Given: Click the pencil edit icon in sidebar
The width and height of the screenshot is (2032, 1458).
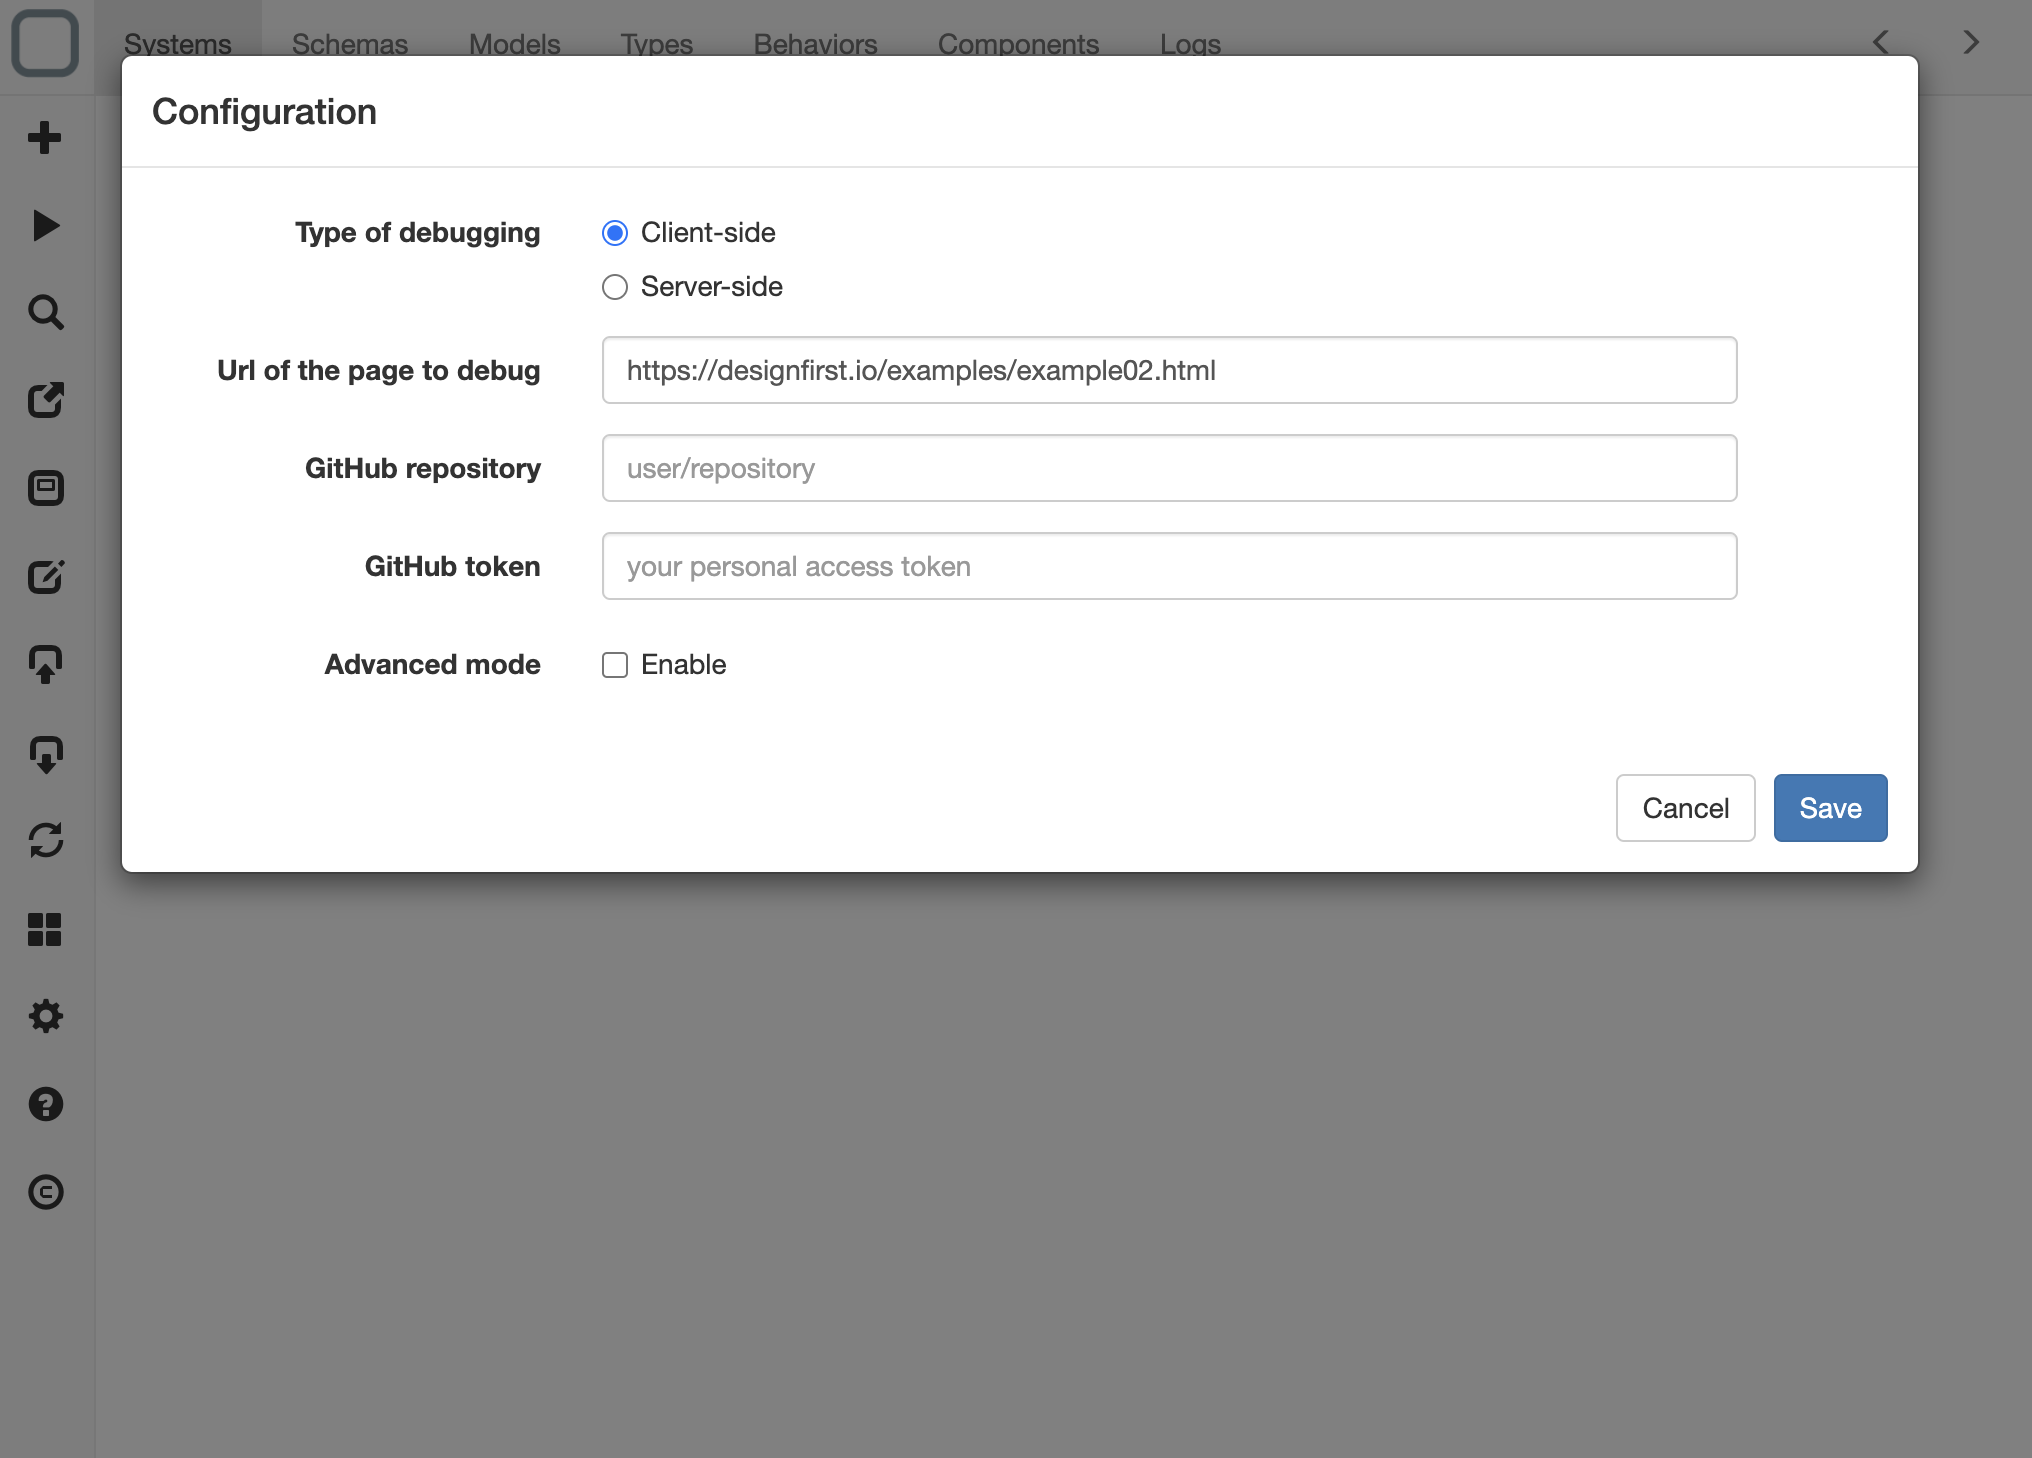Looking at the screenshot, I should coord(45,576).
